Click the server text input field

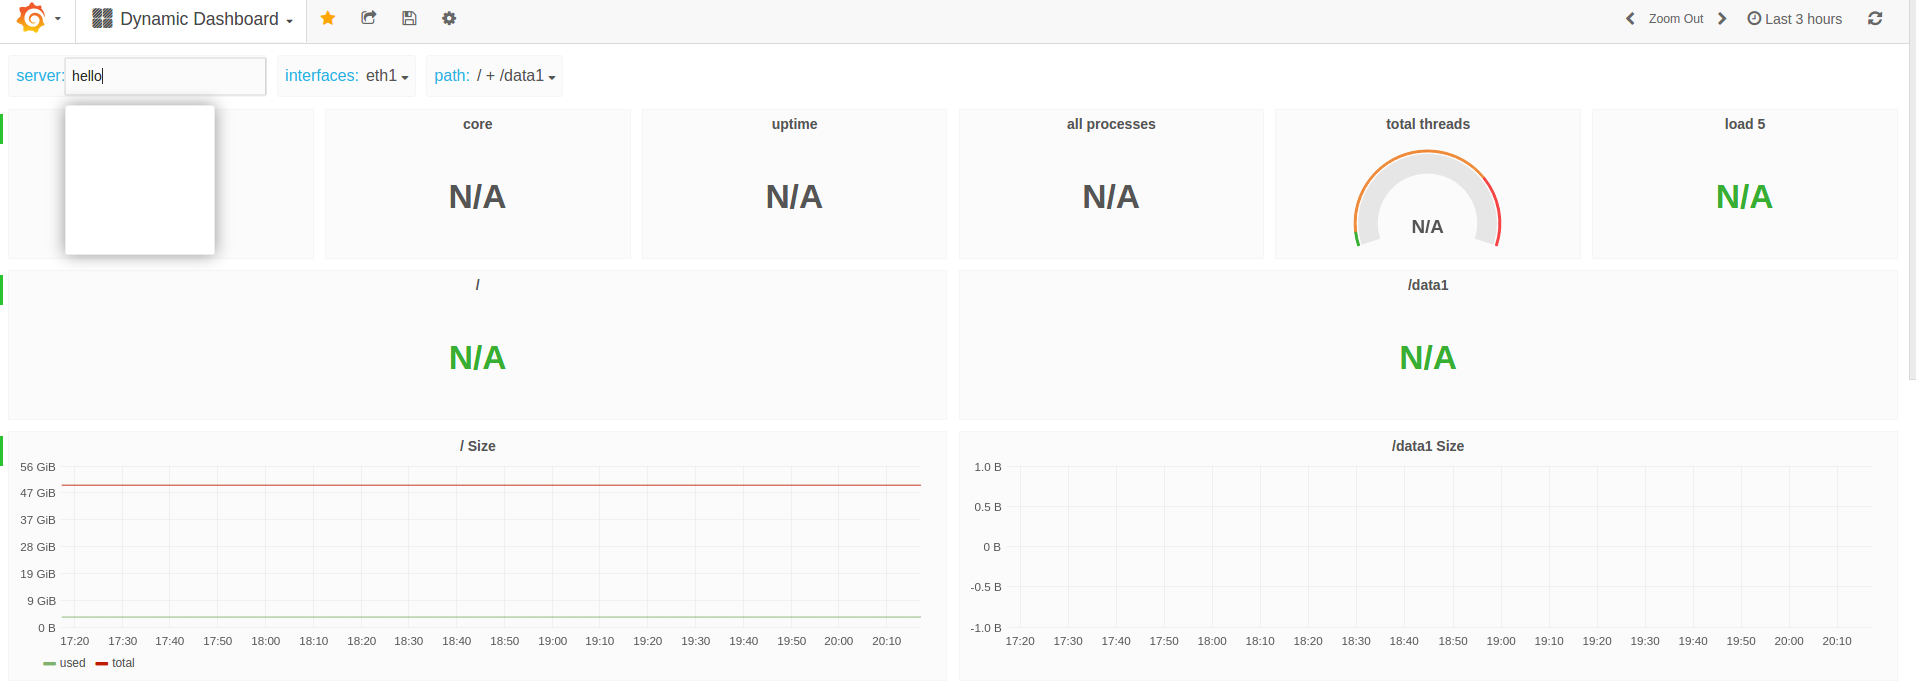tap(165, 76)
